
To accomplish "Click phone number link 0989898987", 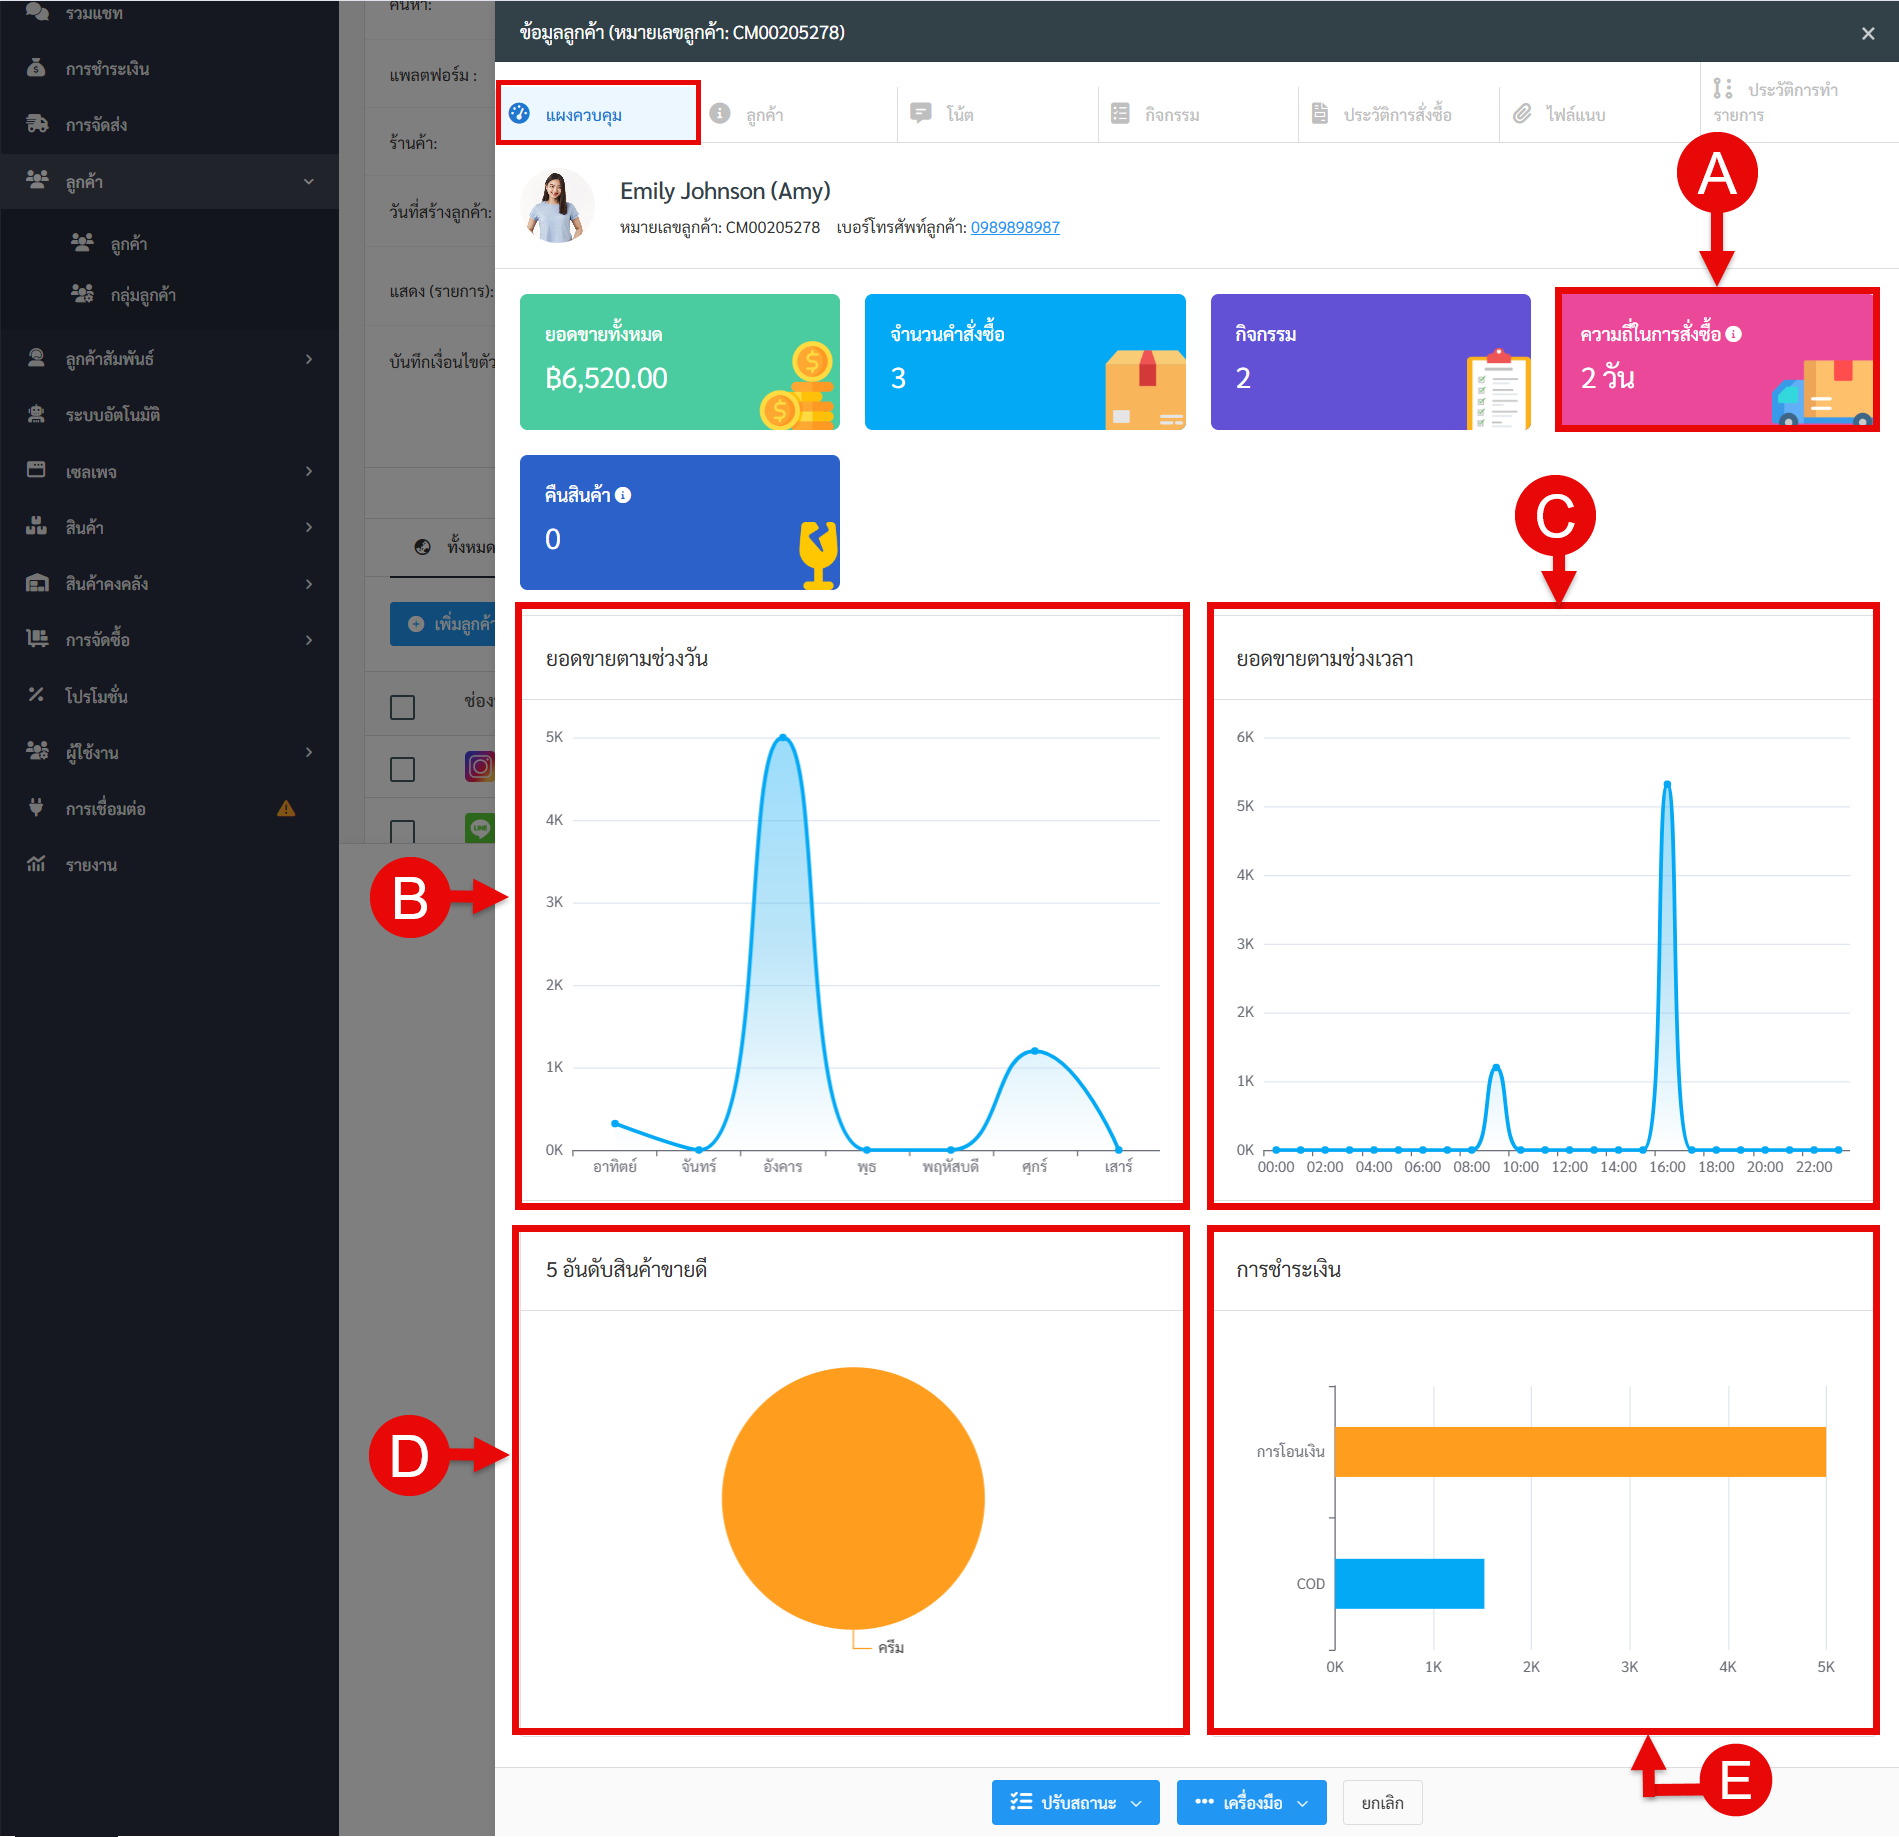I will [1015, 227].
